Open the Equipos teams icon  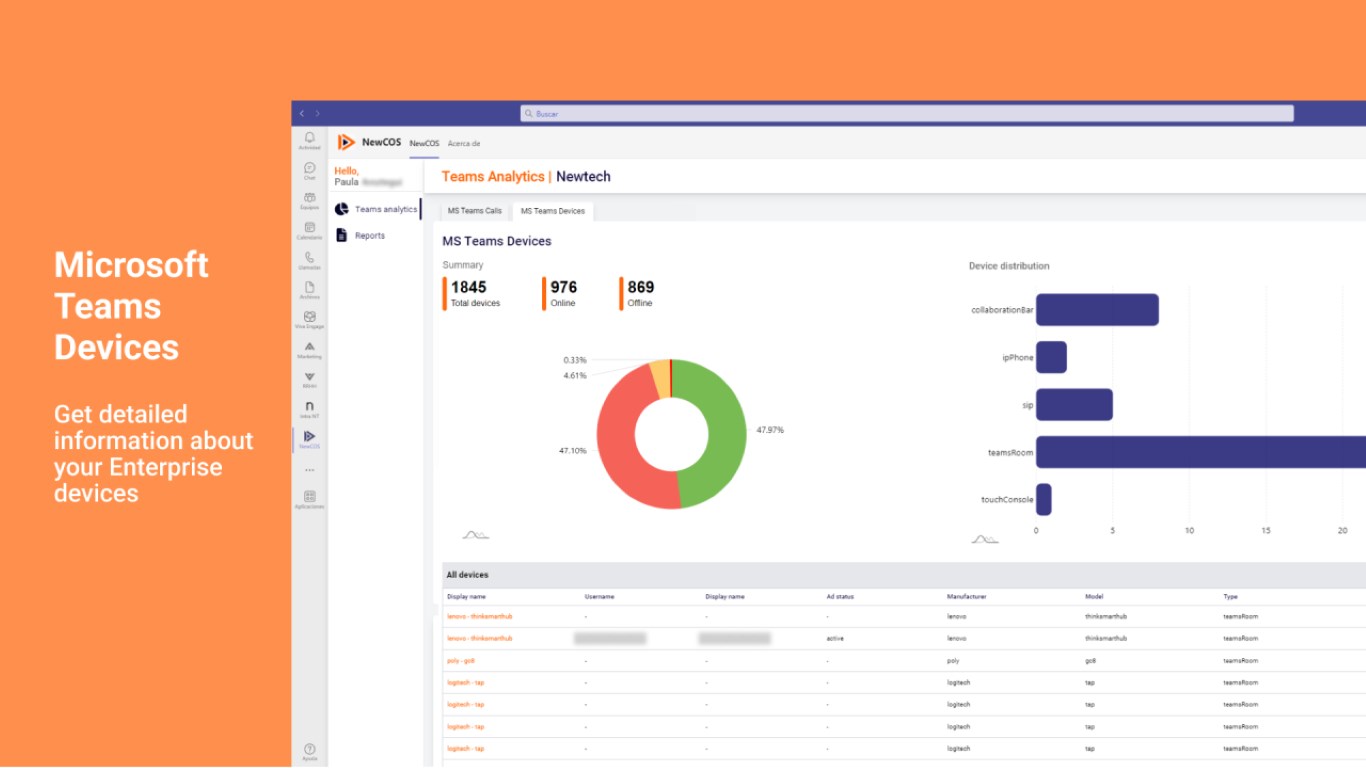coord(310,200)
